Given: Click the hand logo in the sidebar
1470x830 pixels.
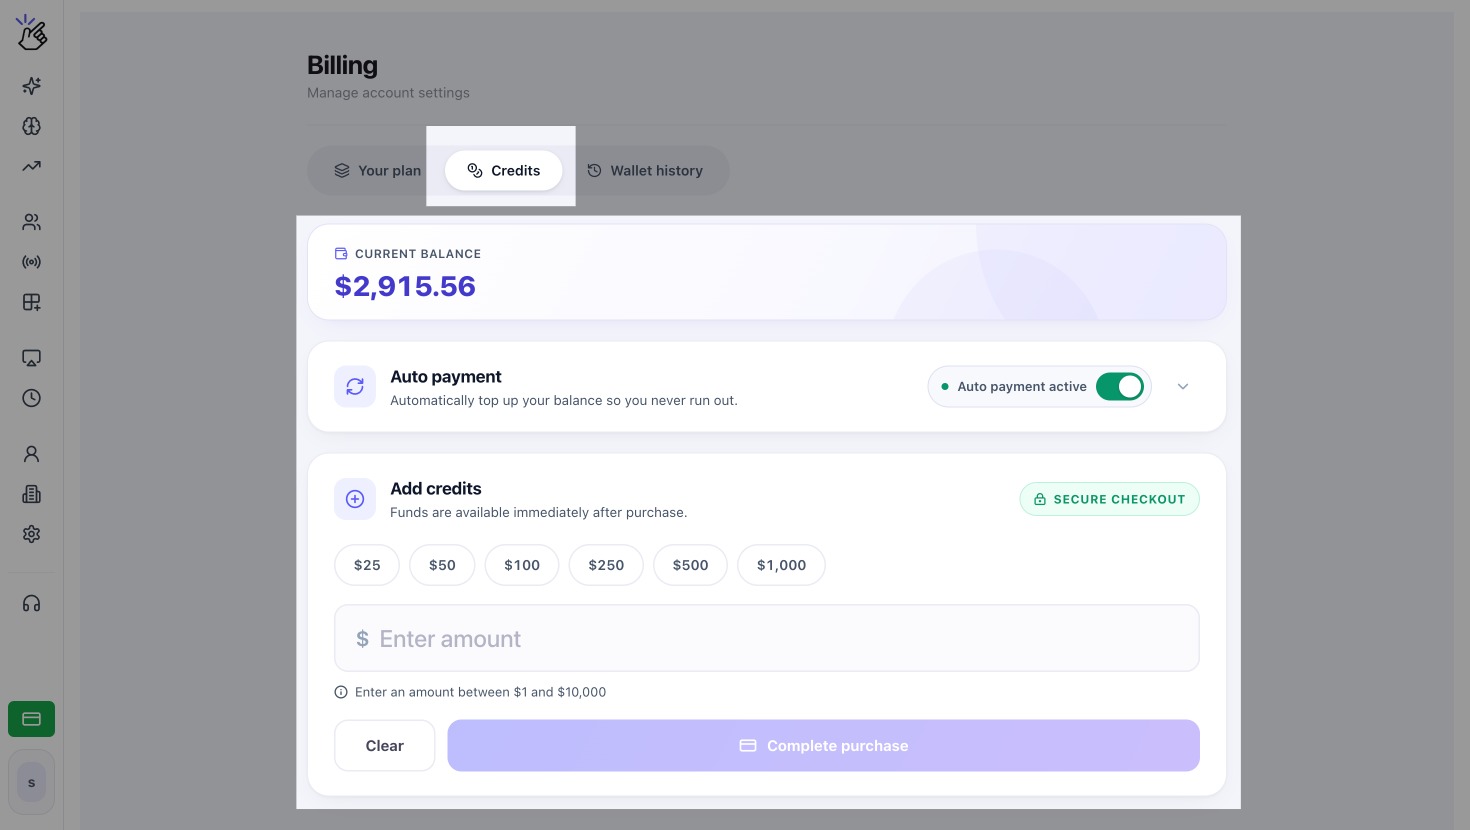Looking at the screenshot, I should click(x=32, y=33).
